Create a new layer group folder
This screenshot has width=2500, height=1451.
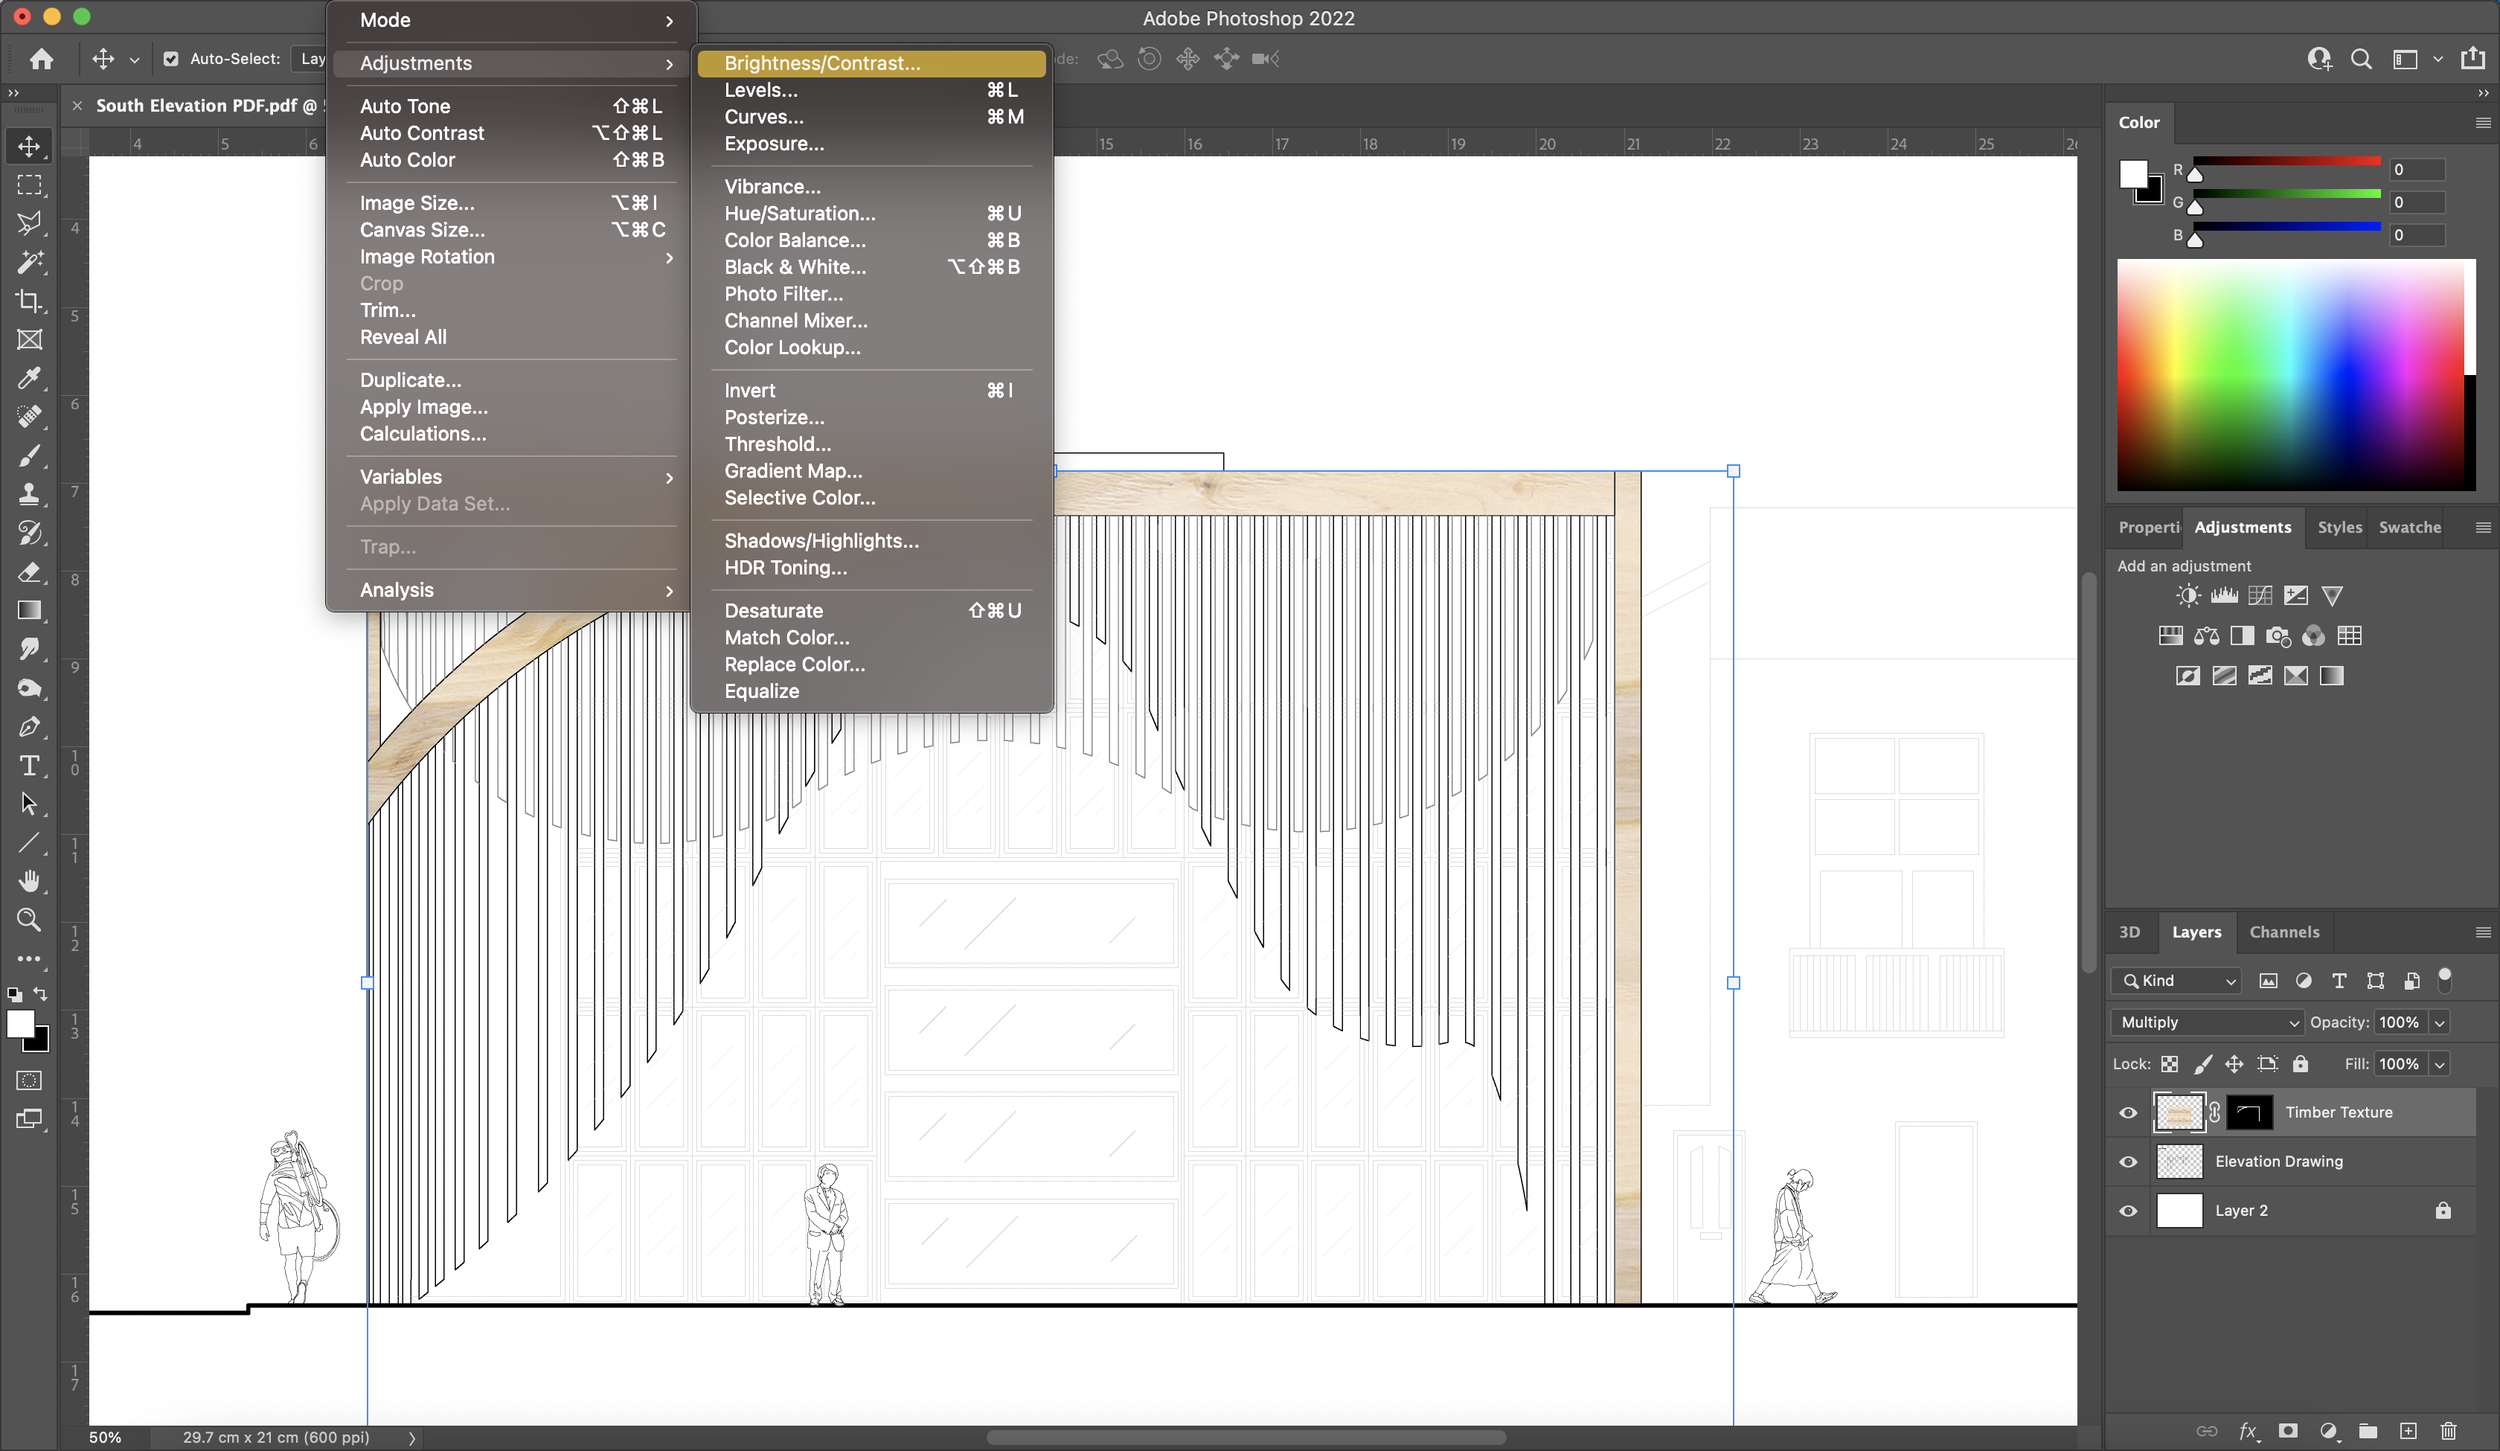tap(2368, 1431)
